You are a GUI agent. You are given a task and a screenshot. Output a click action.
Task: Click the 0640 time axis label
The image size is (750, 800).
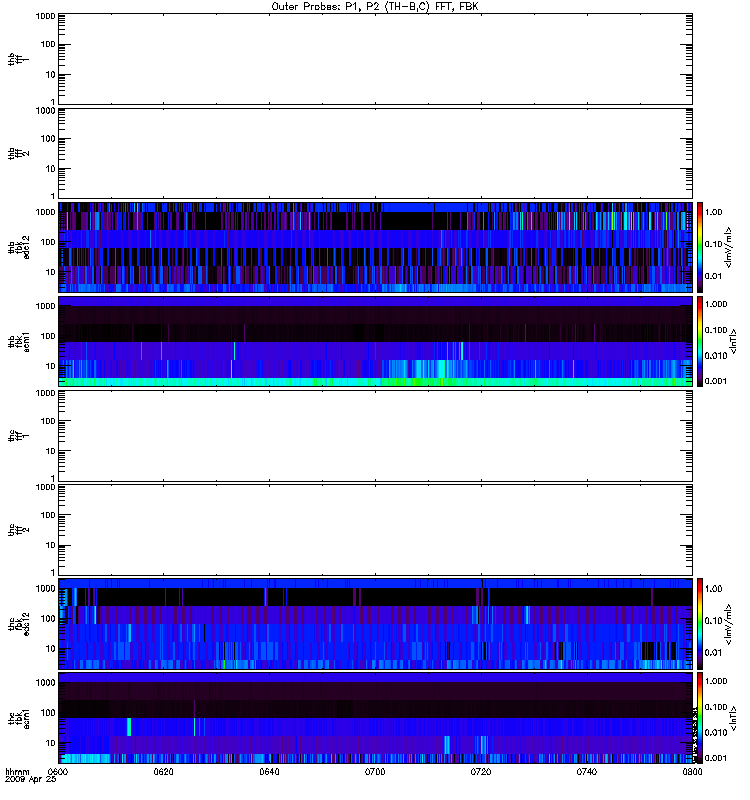pyautogui.click(x=269, y=771)
